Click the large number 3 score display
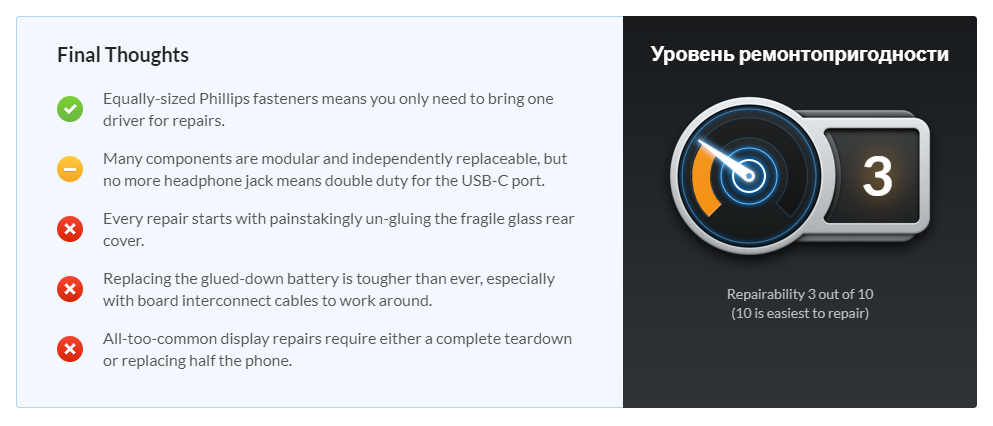This screenshot has height=426, width=993. (x=876, y=177)
